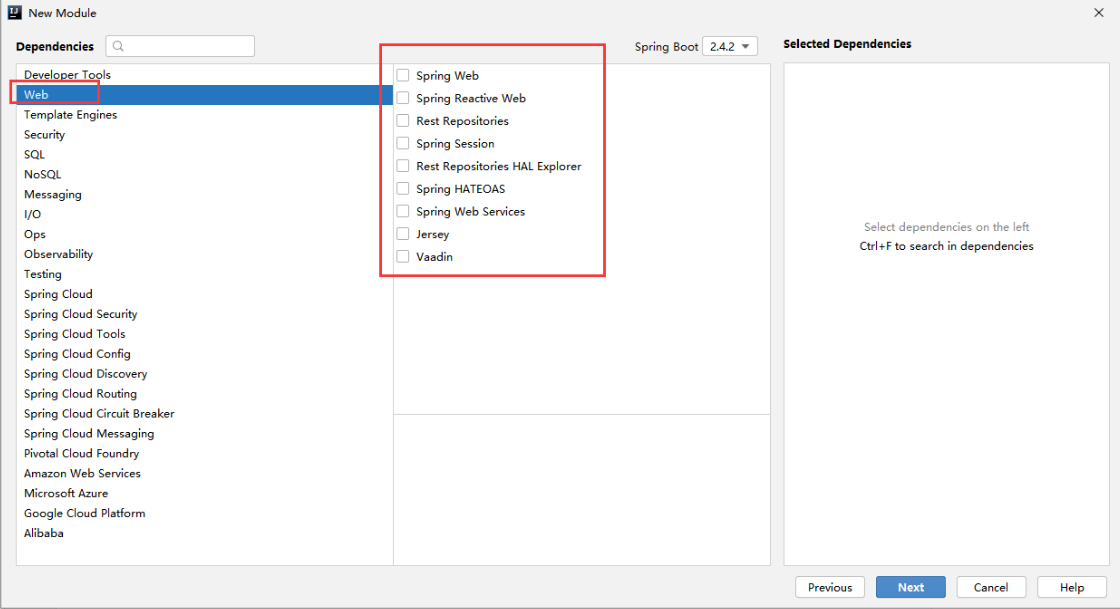Open the Messaging category
Screen dimensions: 1120x609
tap(204, 194)
